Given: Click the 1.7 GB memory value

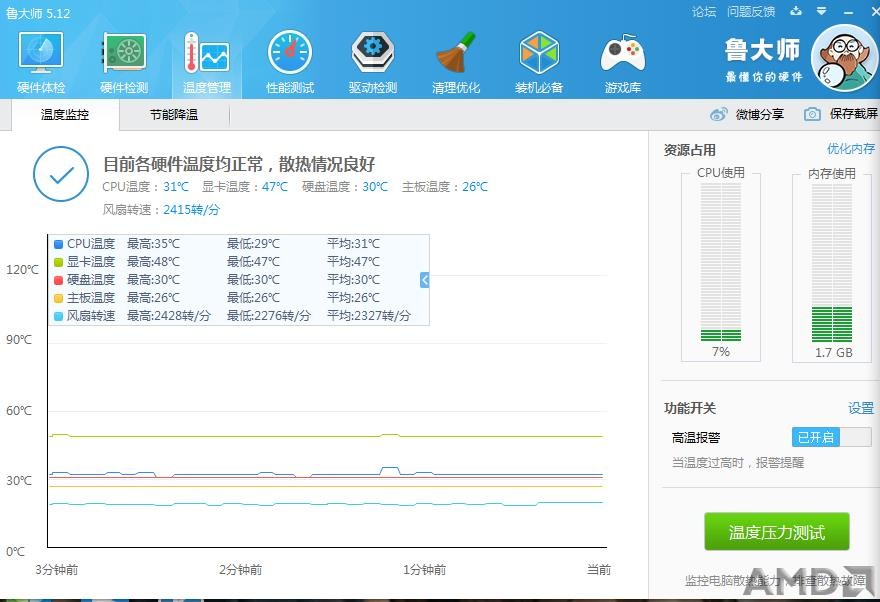Looking at the screenshot, I should tap(833, 352).
